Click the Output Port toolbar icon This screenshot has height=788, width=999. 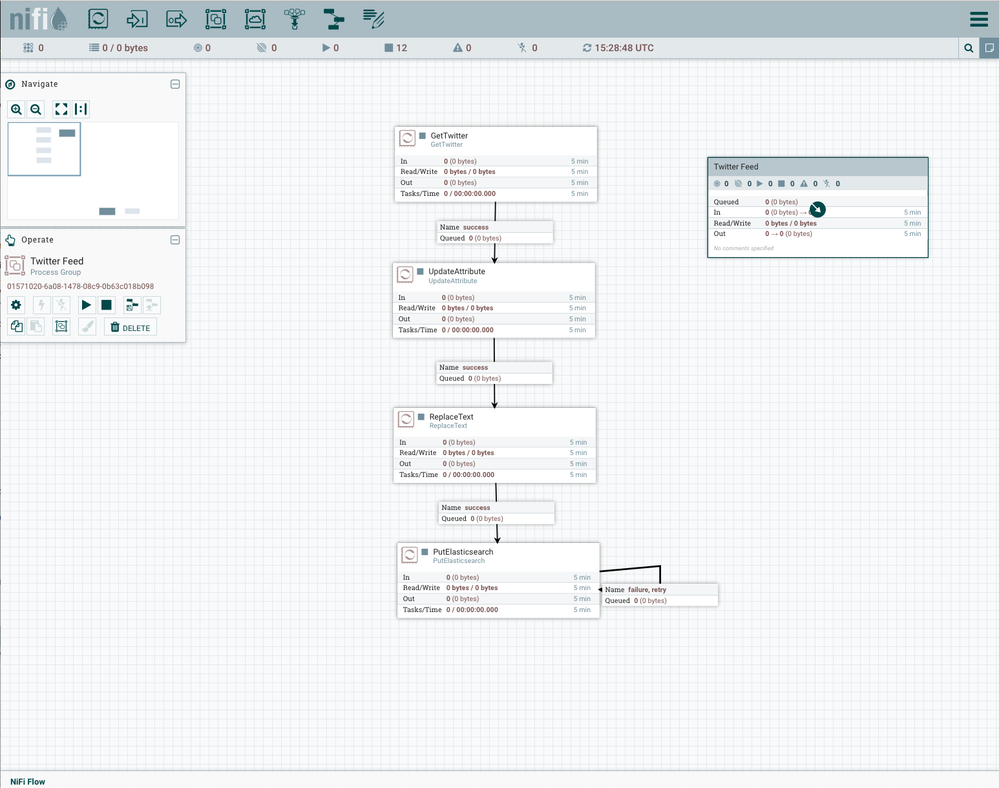pos(176,18)
